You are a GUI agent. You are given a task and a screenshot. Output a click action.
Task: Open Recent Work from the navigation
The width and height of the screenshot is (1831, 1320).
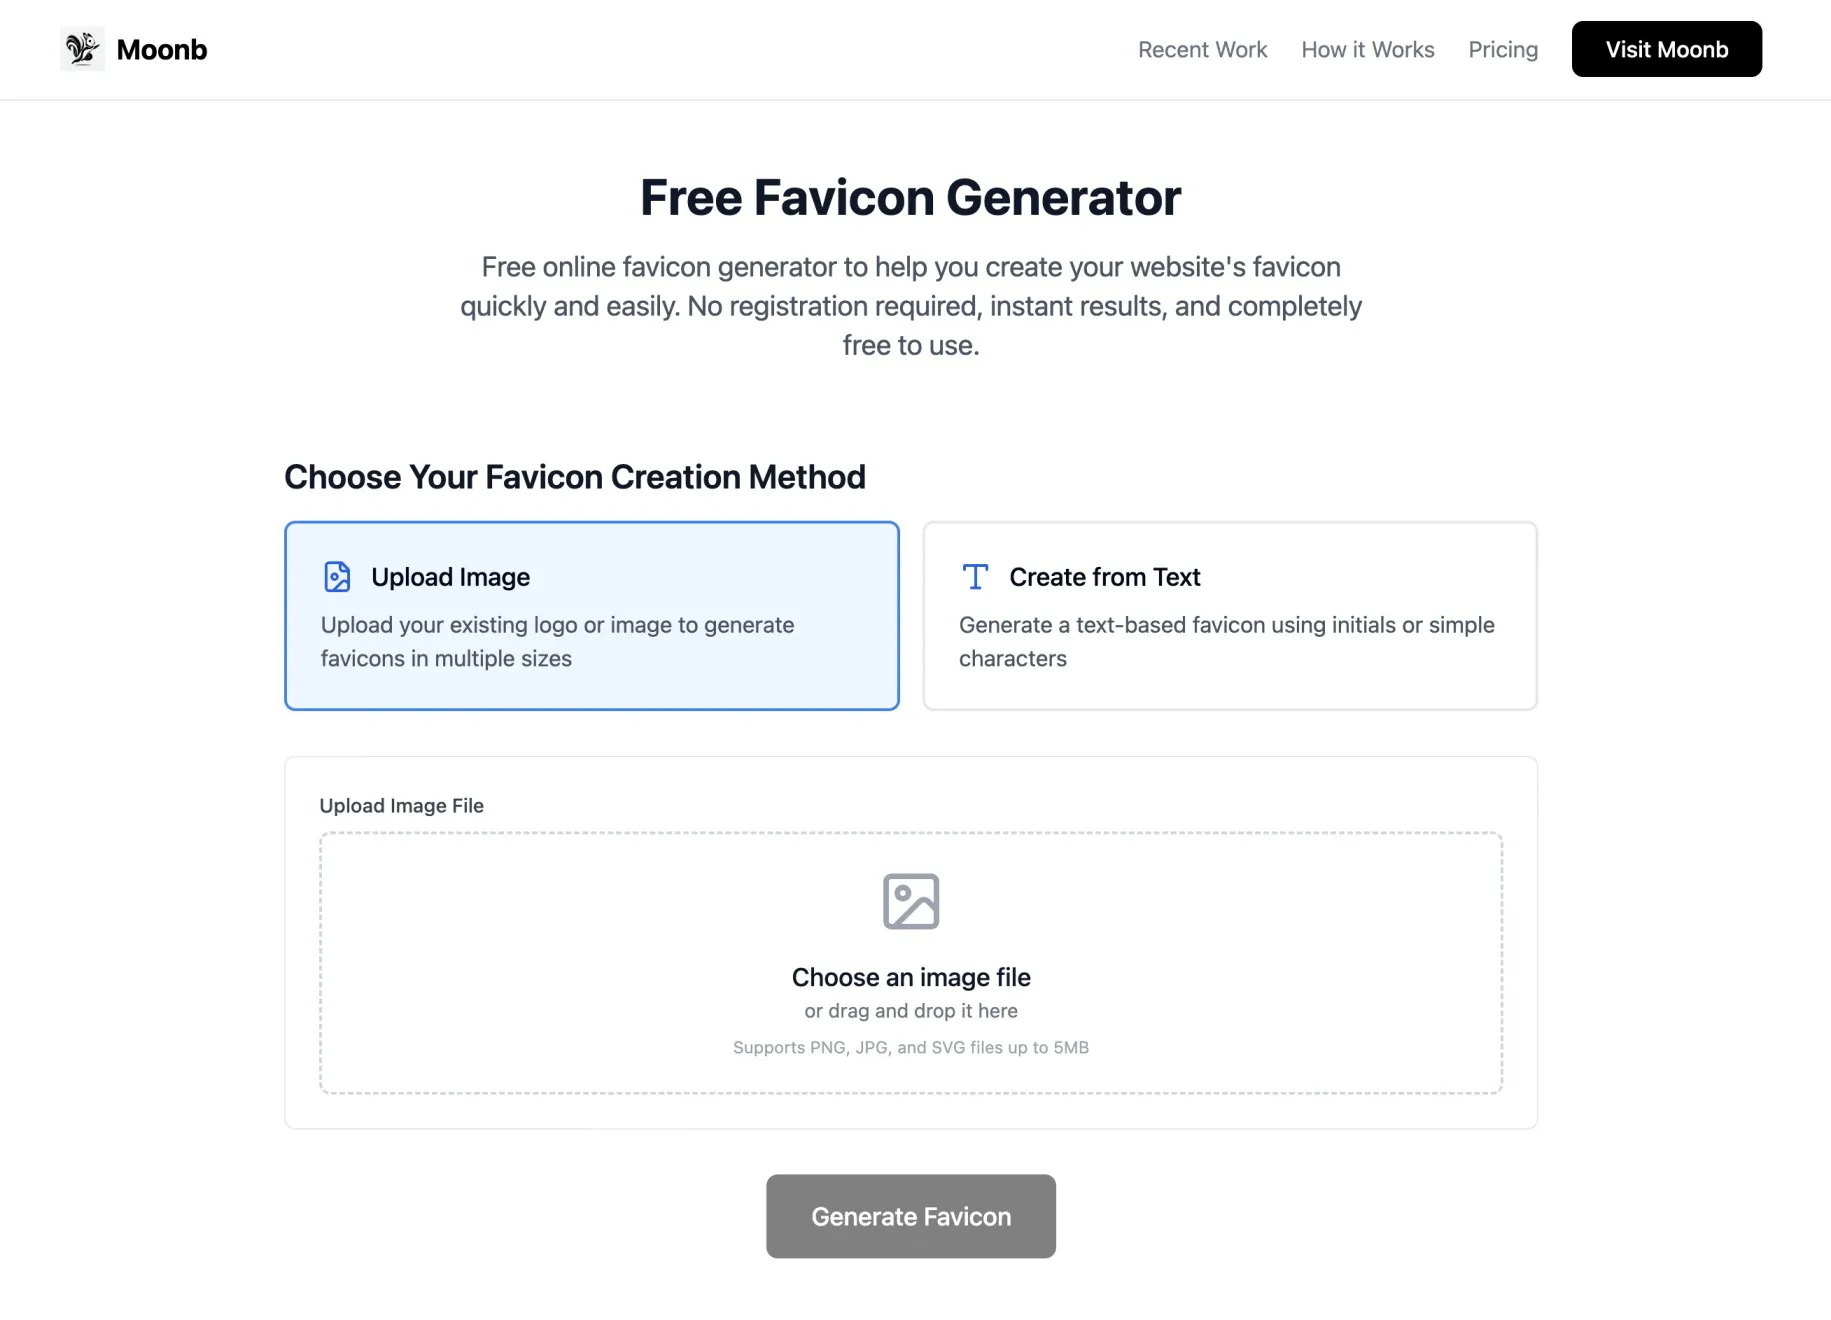(x=1202, y=49)
